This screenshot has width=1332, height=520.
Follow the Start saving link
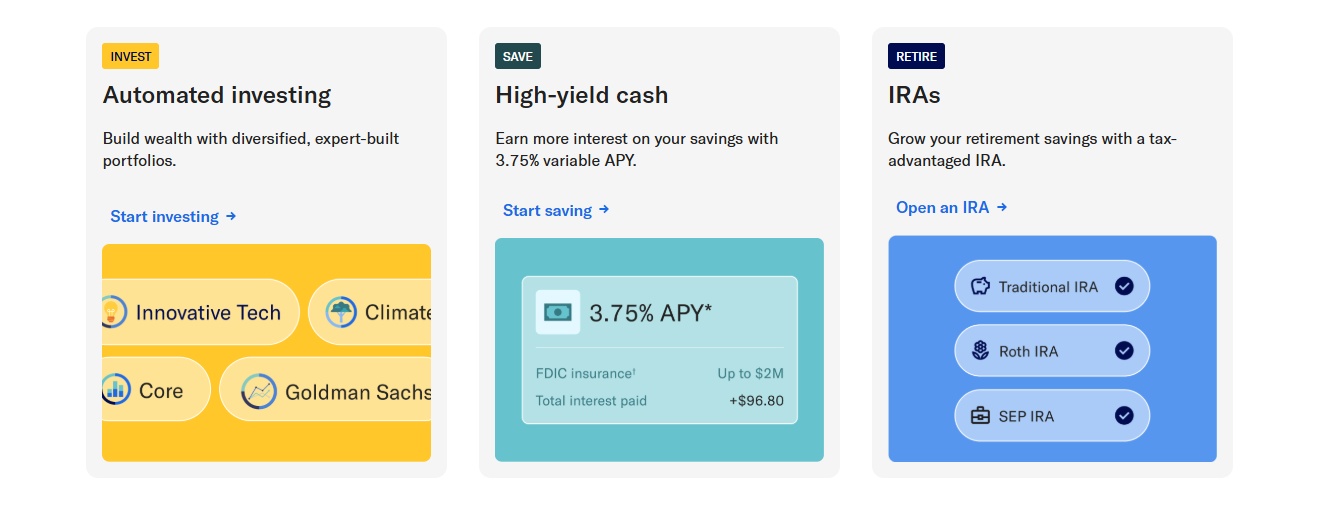pos(556,210)
